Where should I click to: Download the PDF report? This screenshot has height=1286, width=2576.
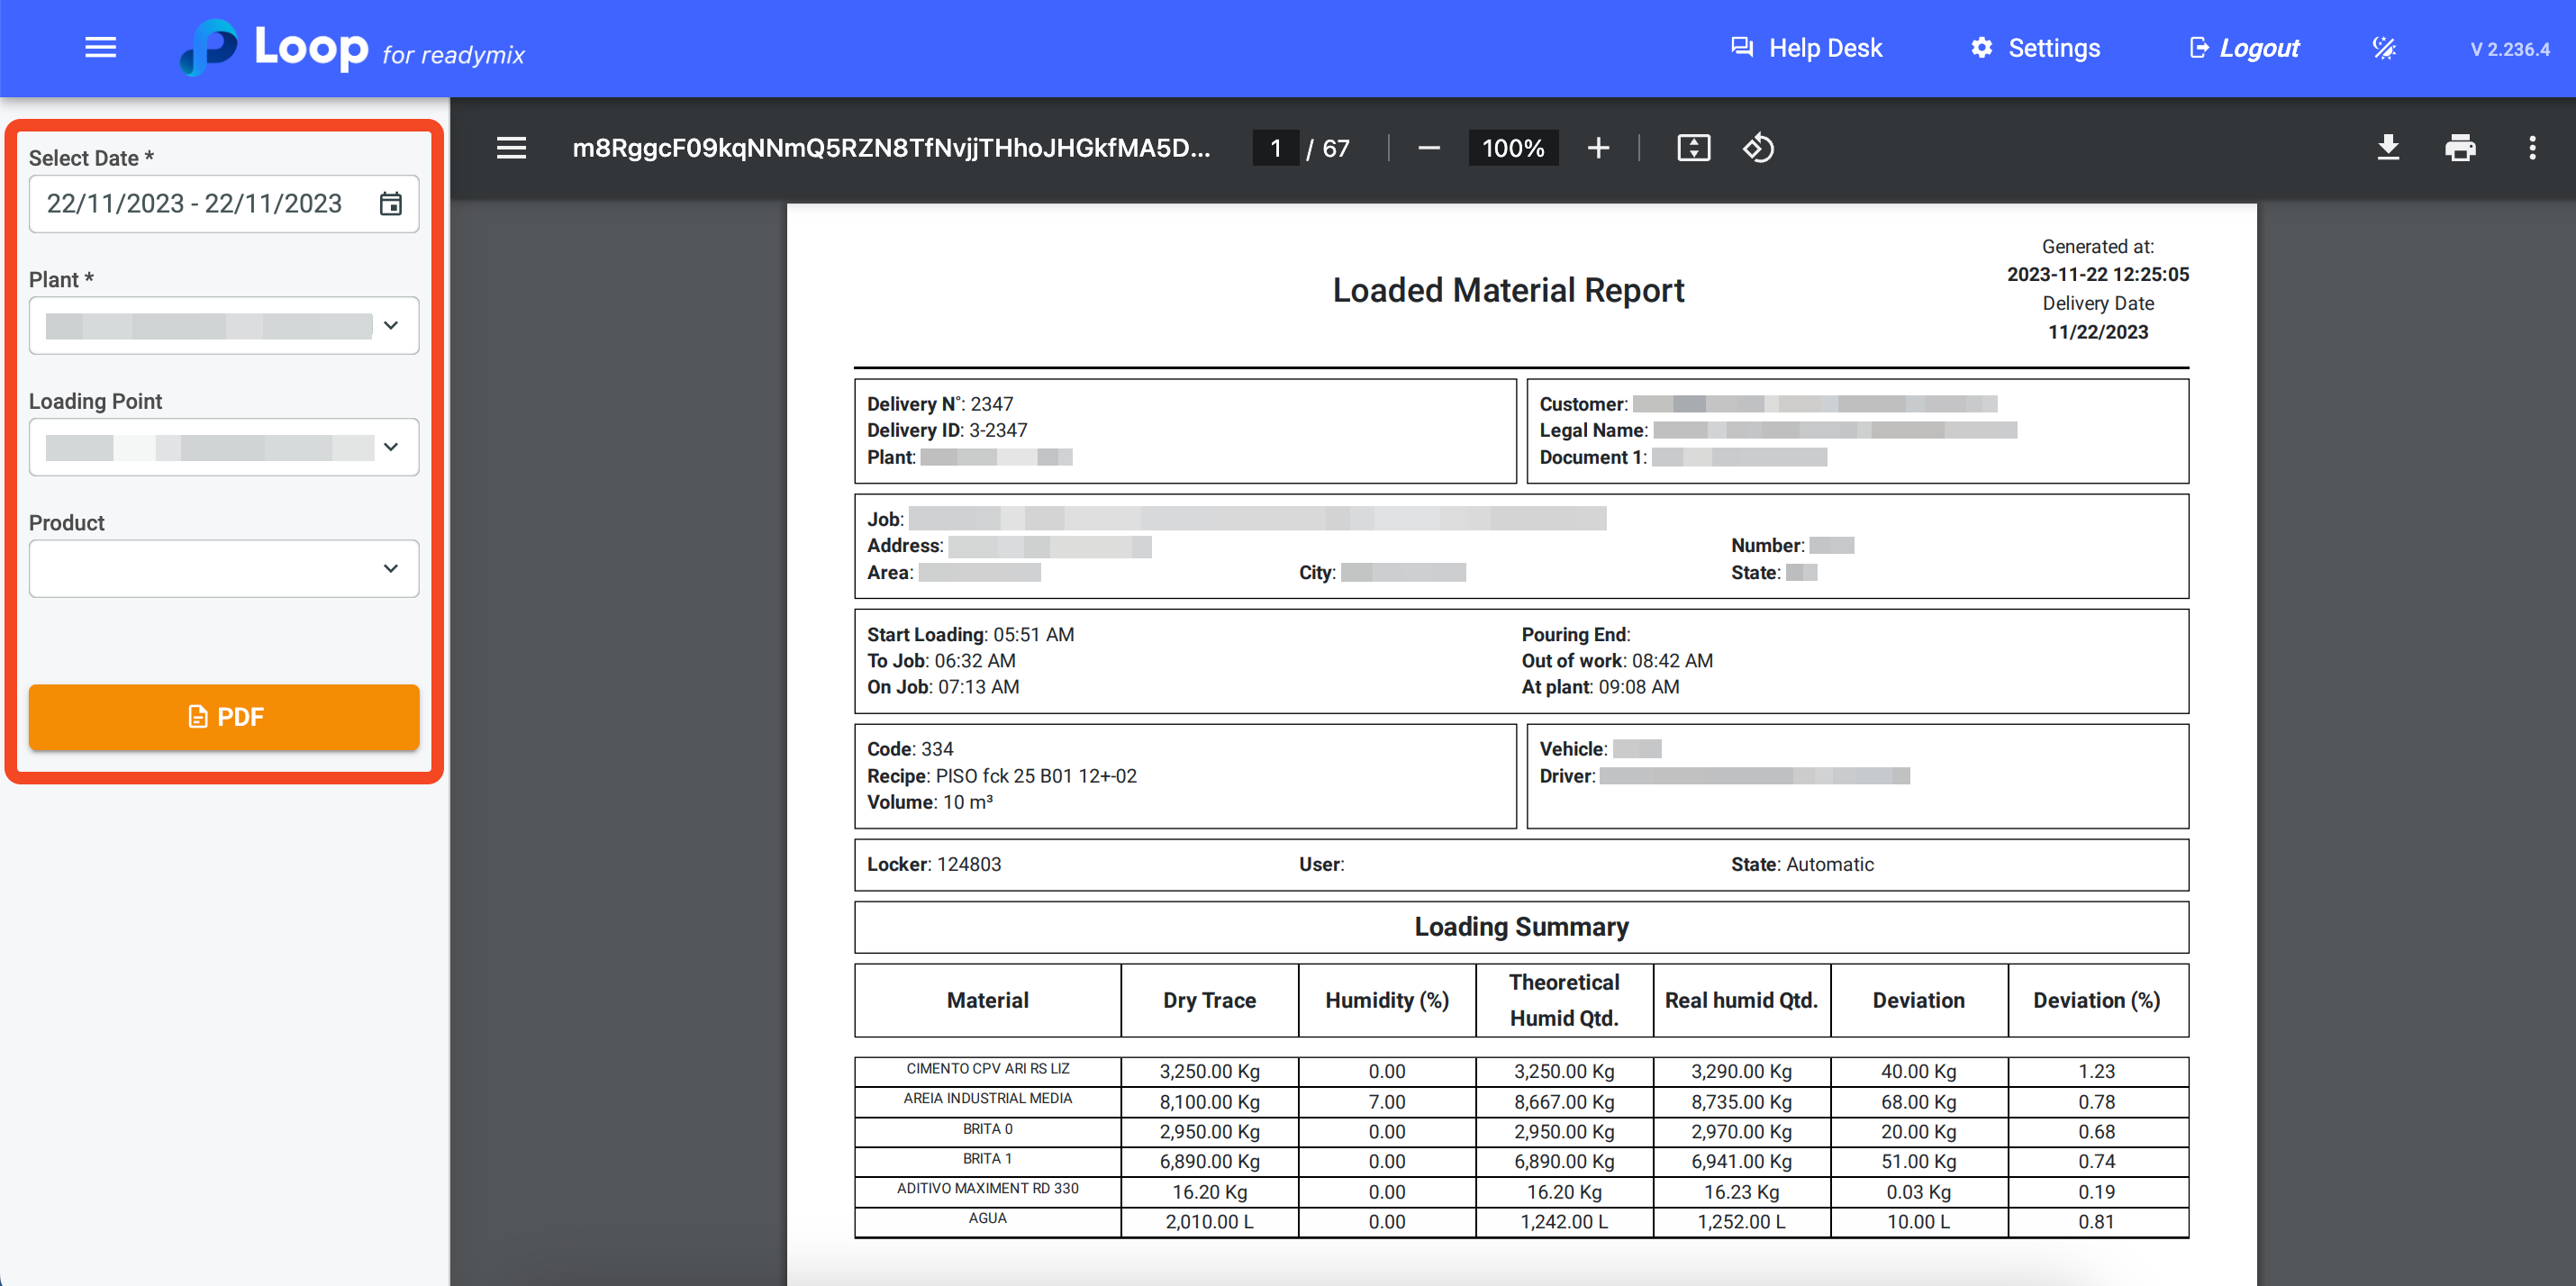pyautogui.click(x=2388, y=148)
